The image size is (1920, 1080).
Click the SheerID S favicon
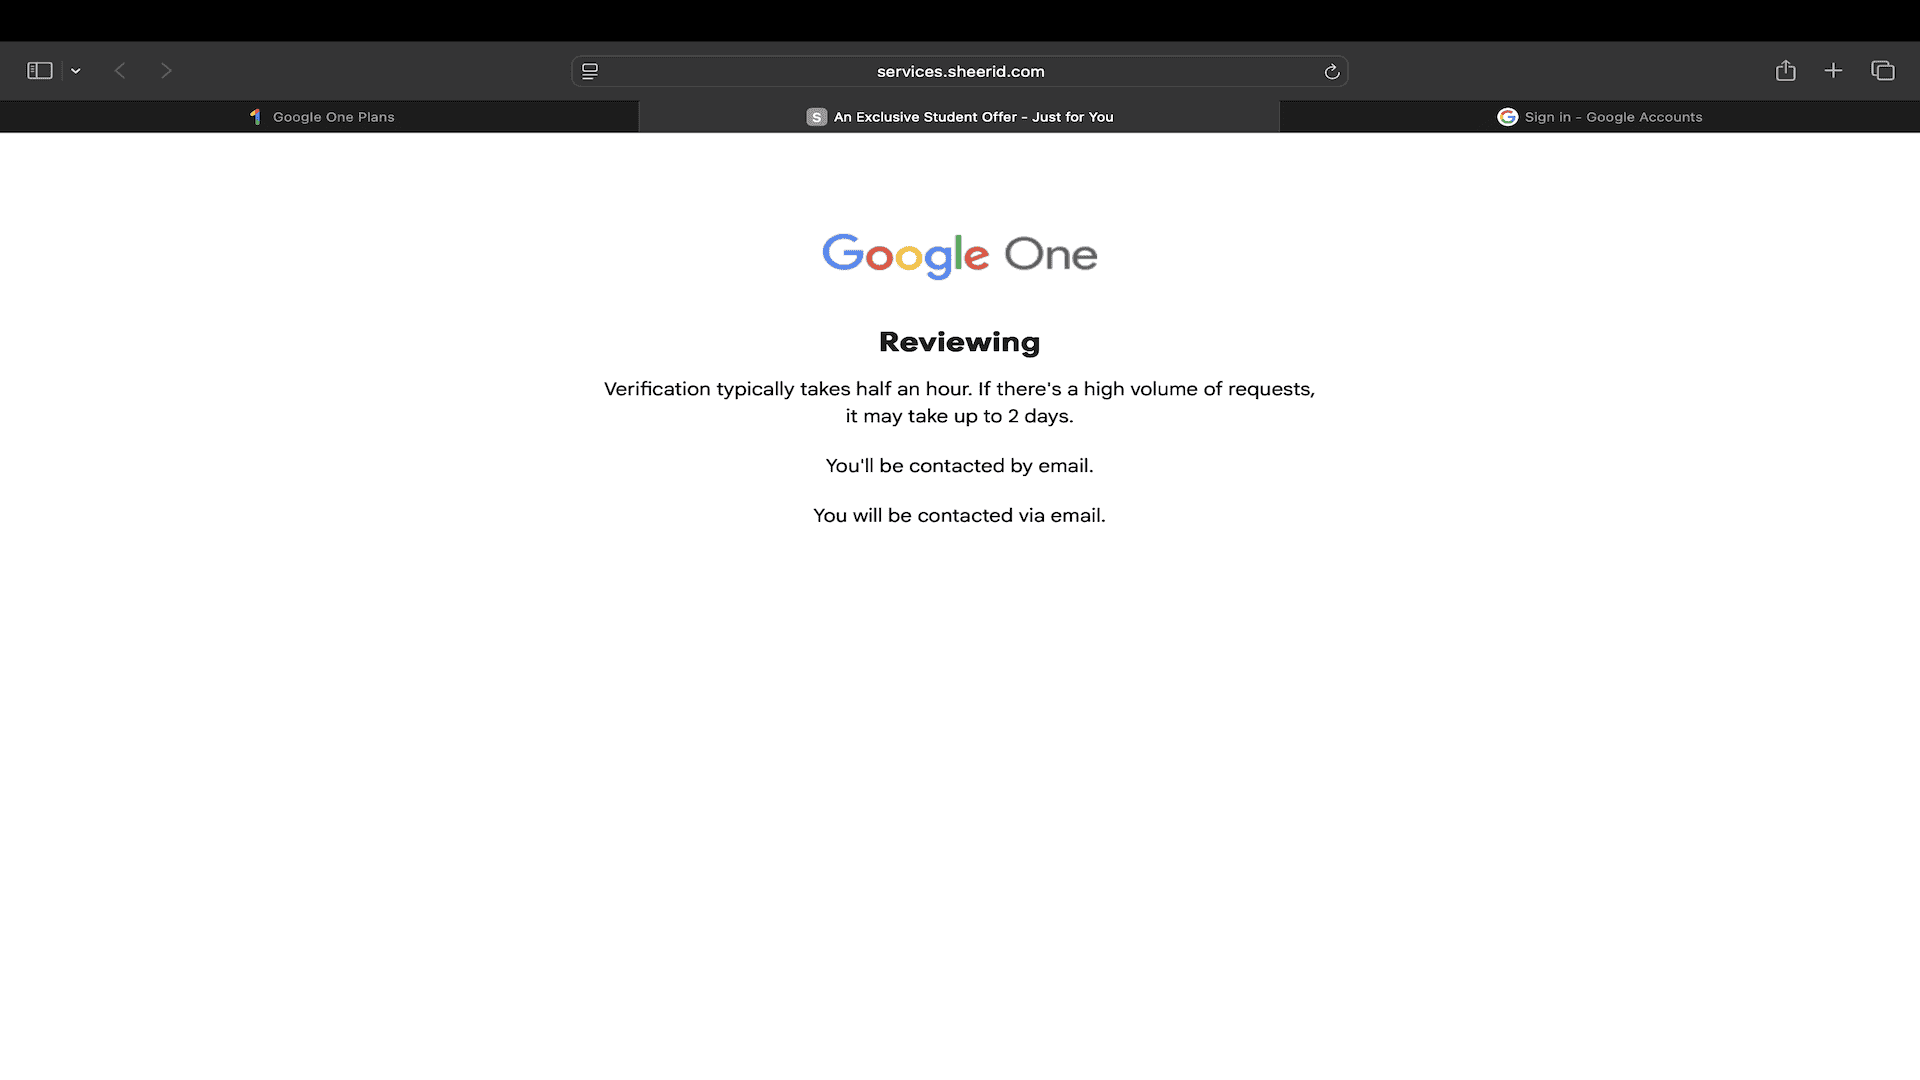pos(817,117)
